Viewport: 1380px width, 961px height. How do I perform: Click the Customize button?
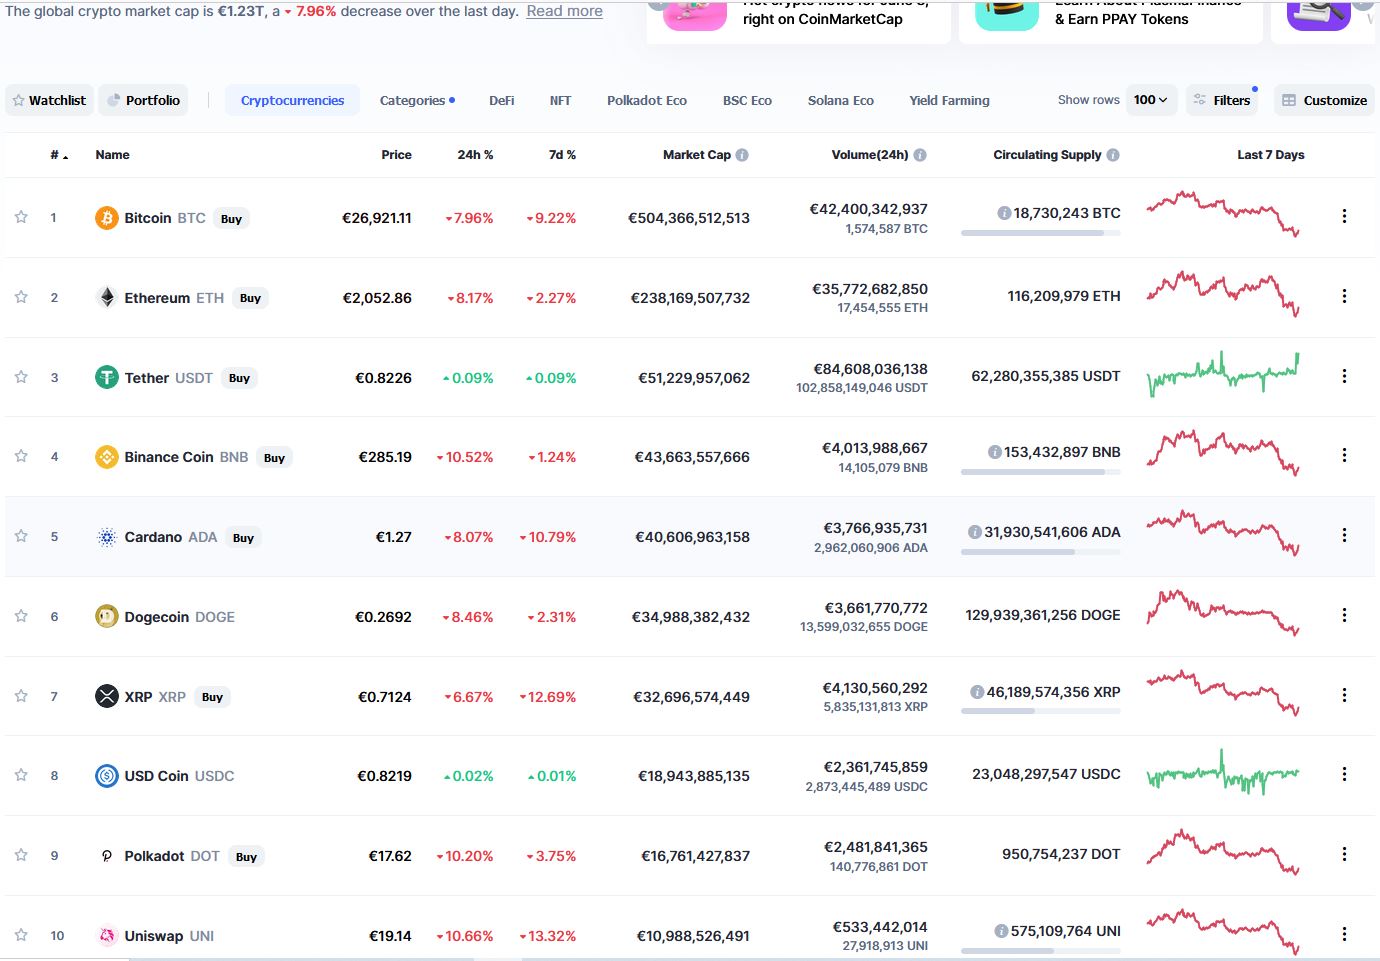point(1324,100)
